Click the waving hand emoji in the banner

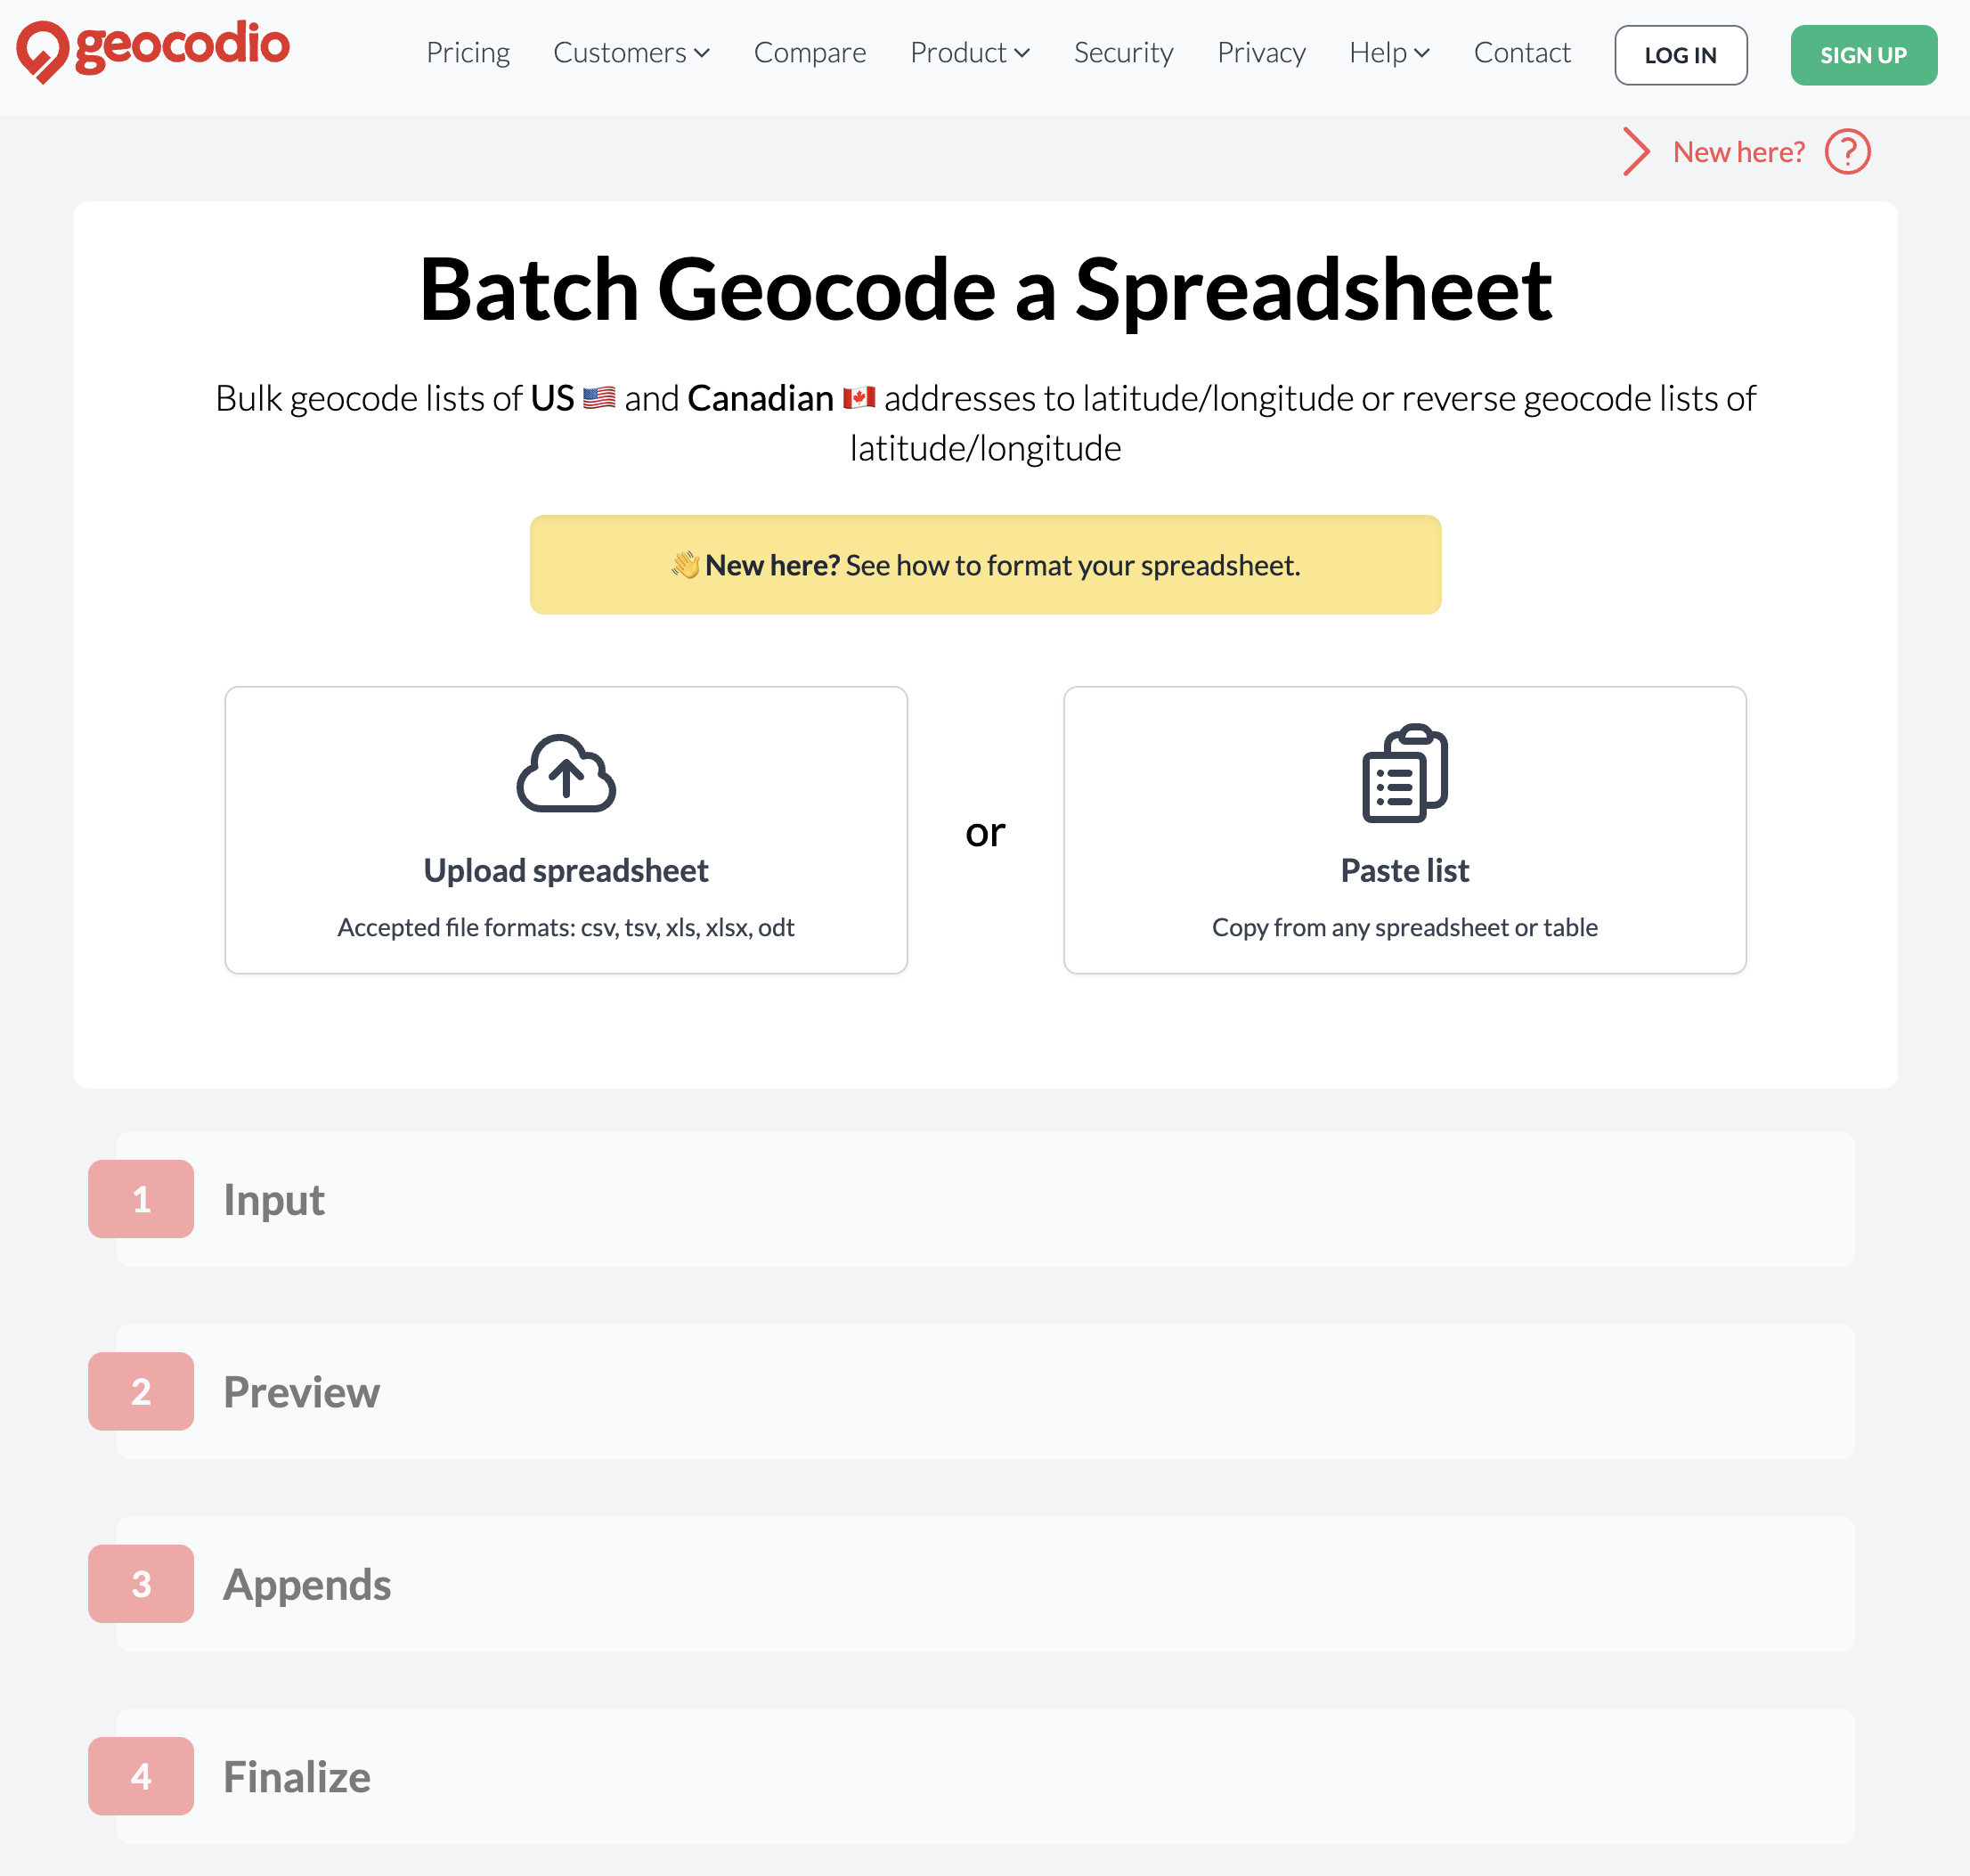[x=686, y=564]
